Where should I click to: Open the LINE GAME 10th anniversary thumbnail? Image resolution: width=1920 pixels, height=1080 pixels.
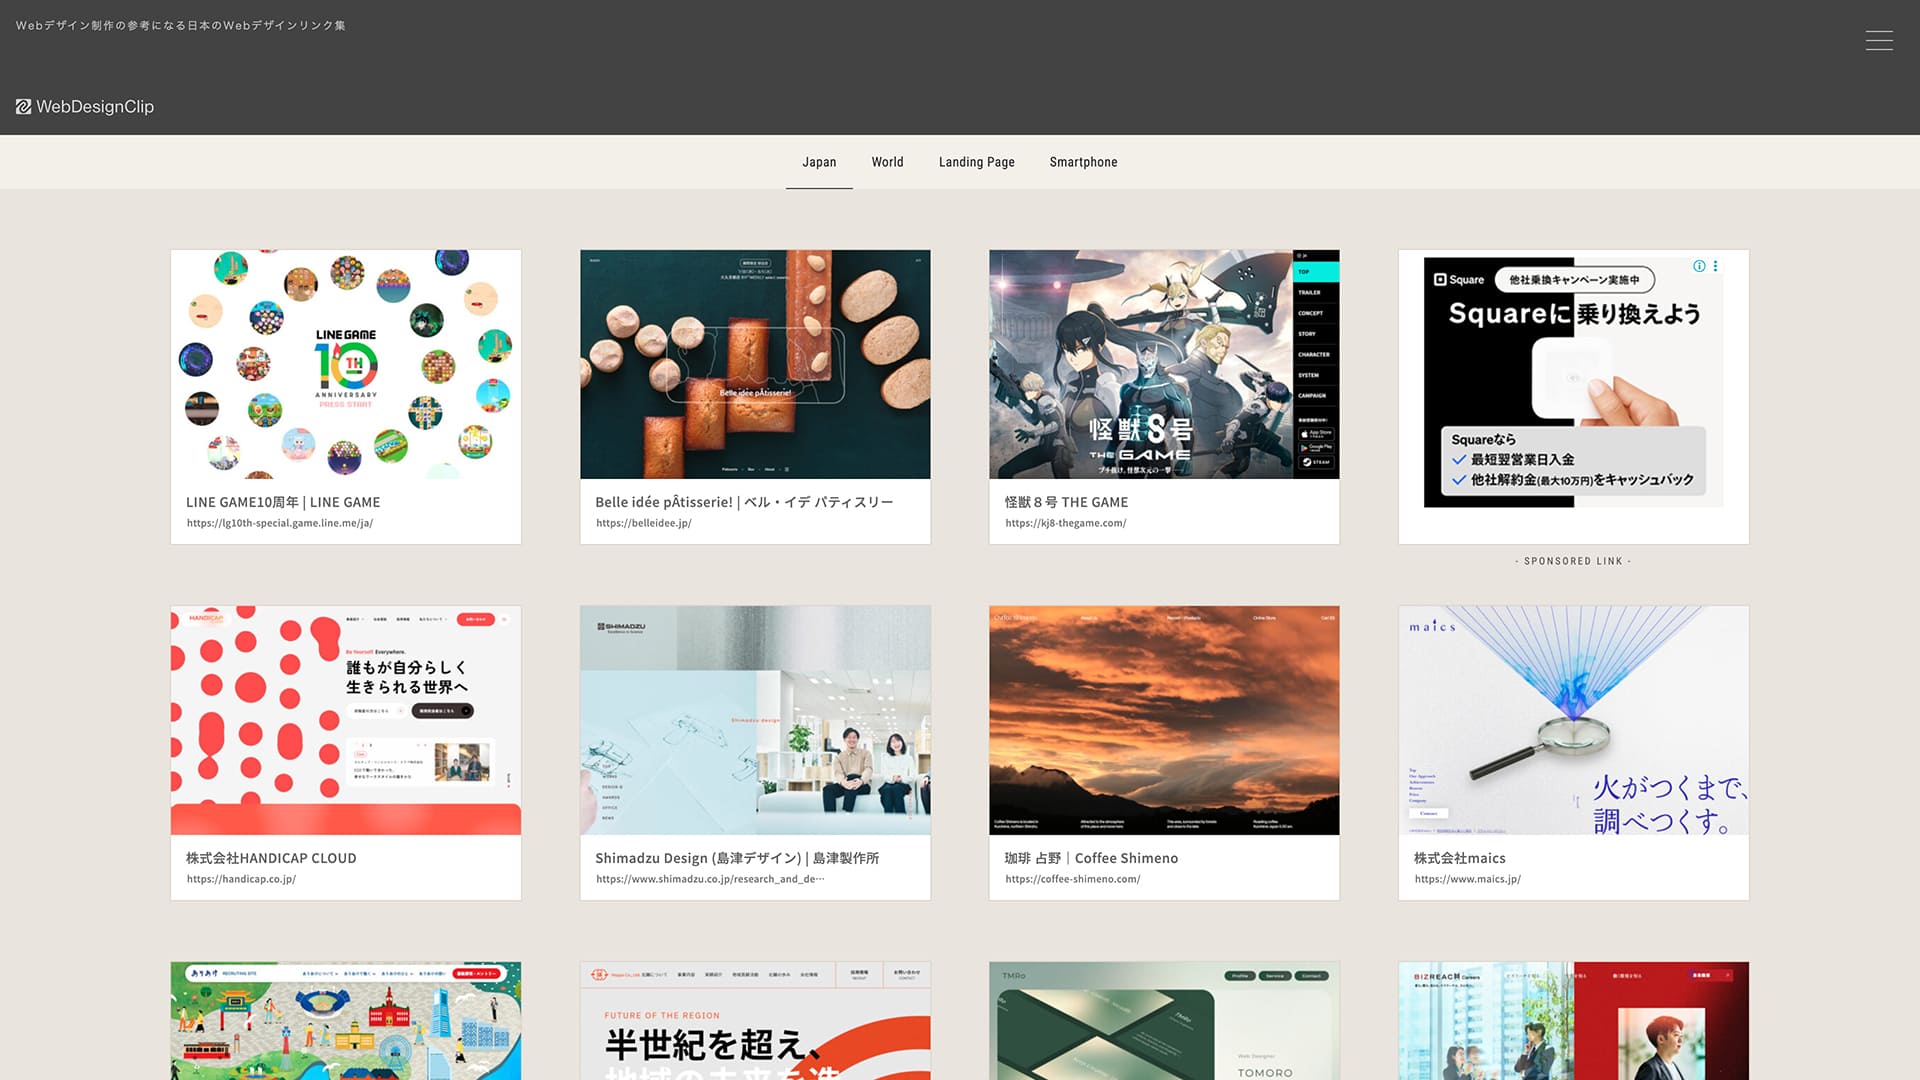[346, 364]
